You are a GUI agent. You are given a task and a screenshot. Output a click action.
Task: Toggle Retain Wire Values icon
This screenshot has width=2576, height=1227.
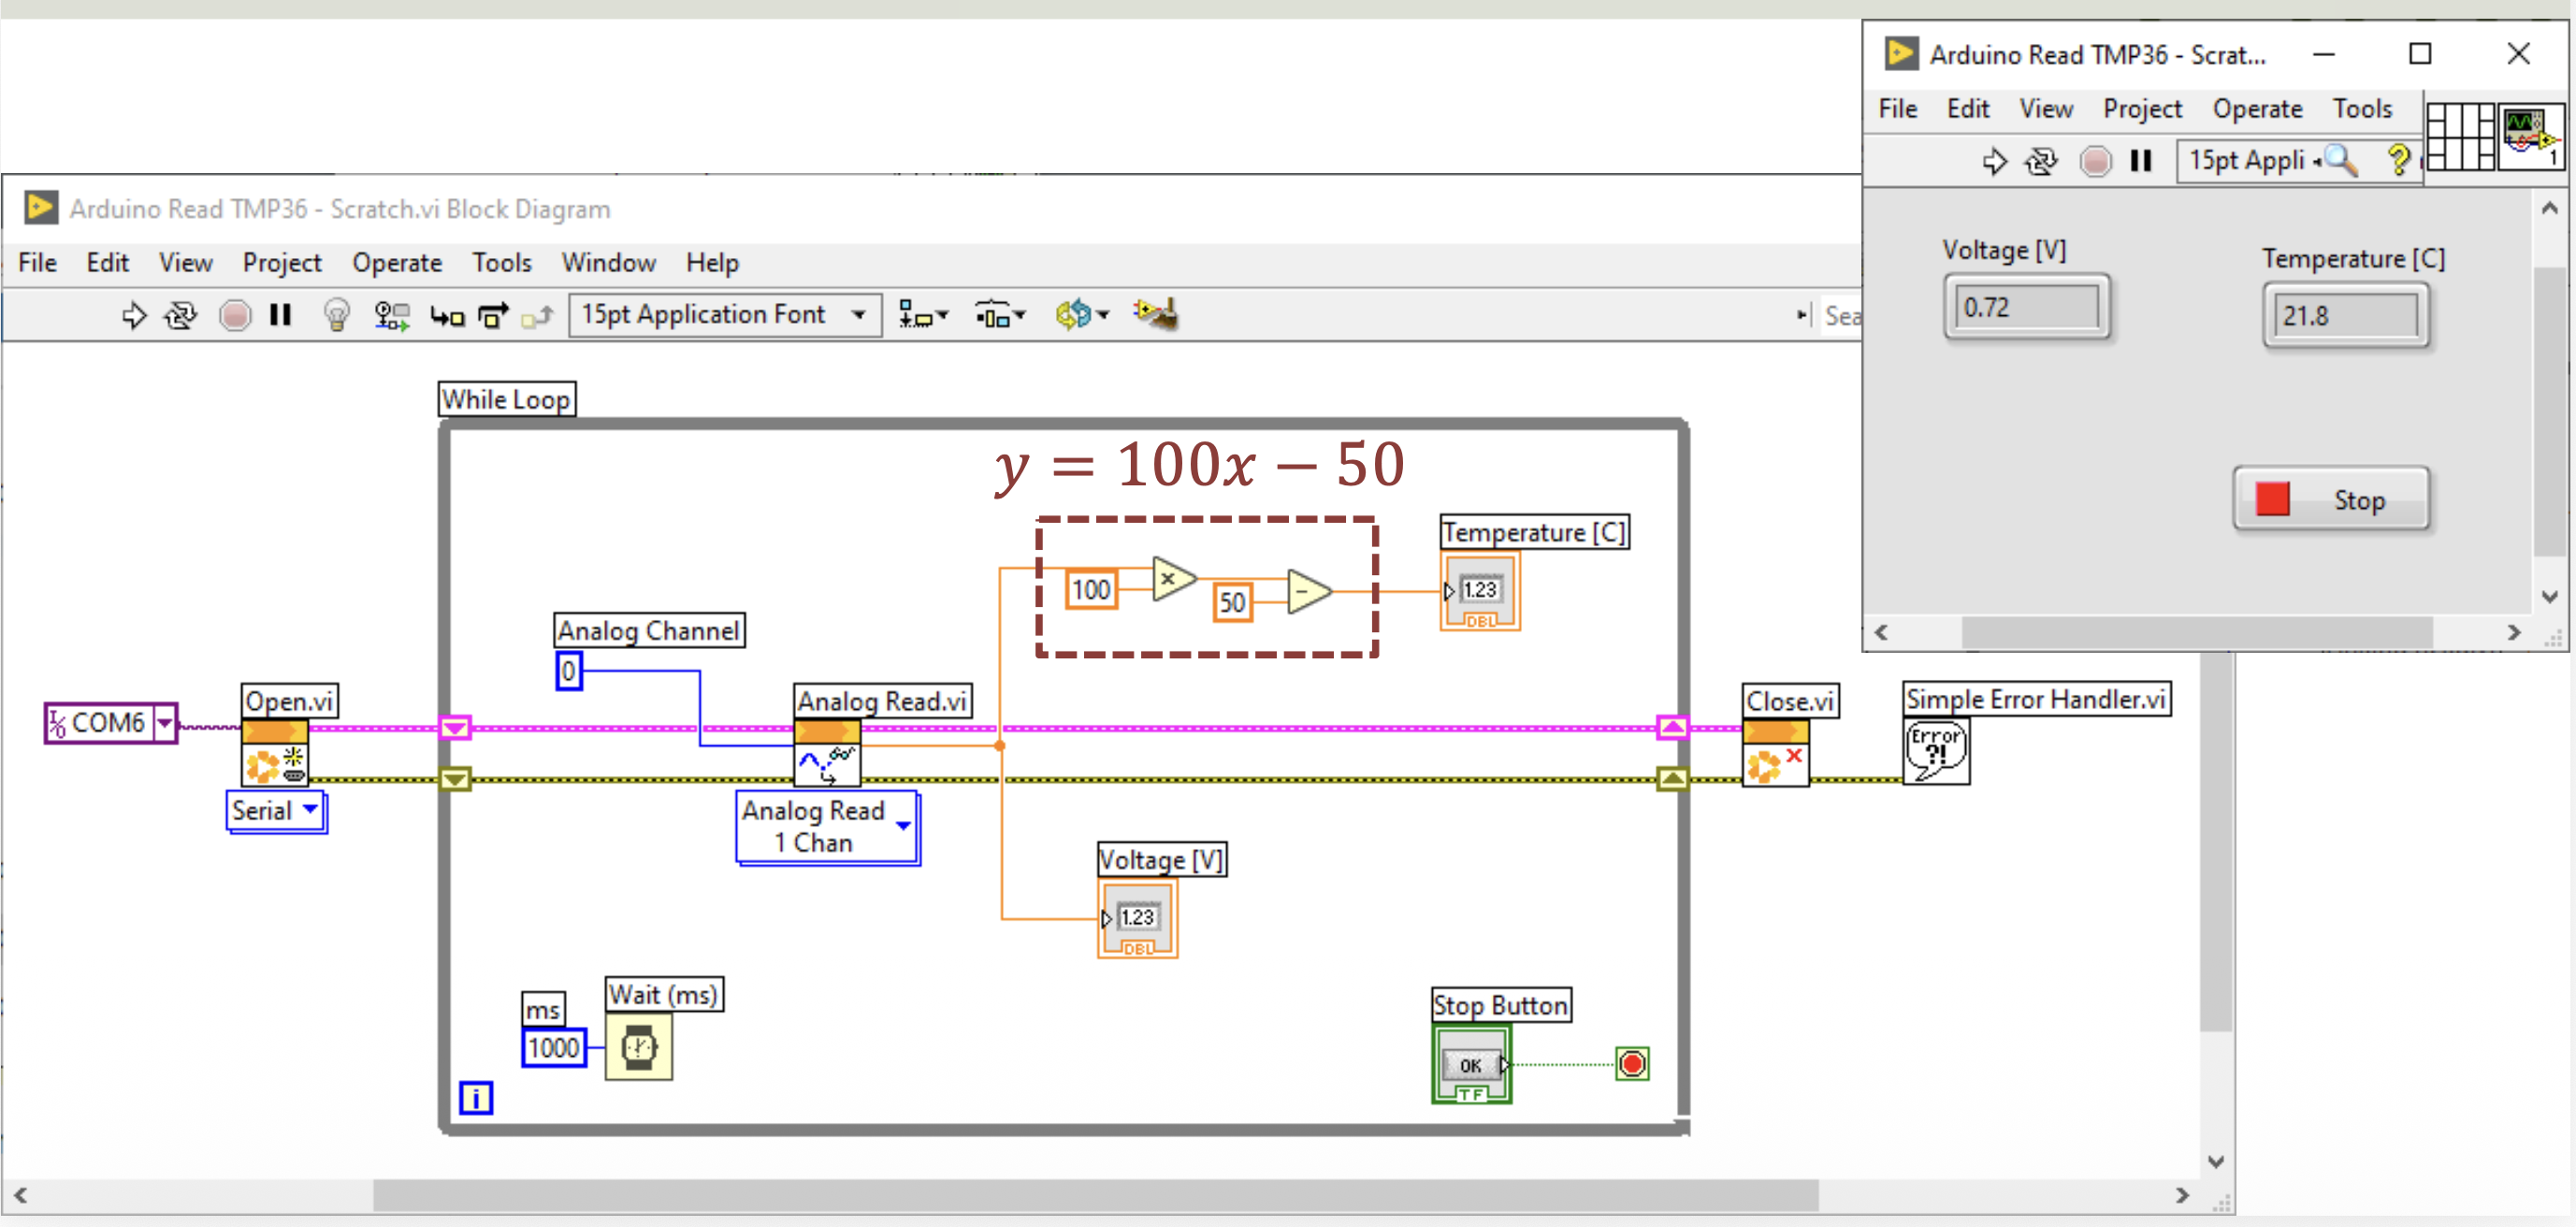[x=392, y=316]
